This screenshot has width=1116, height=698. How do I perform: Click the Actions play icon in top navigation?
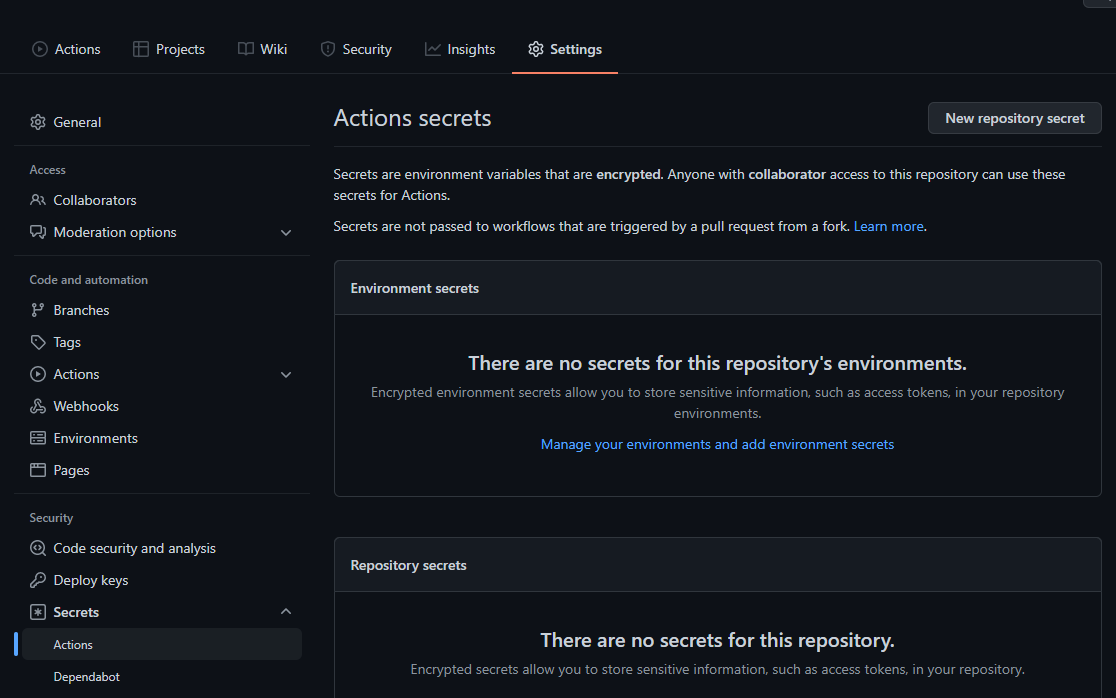(x=40, y=49)
